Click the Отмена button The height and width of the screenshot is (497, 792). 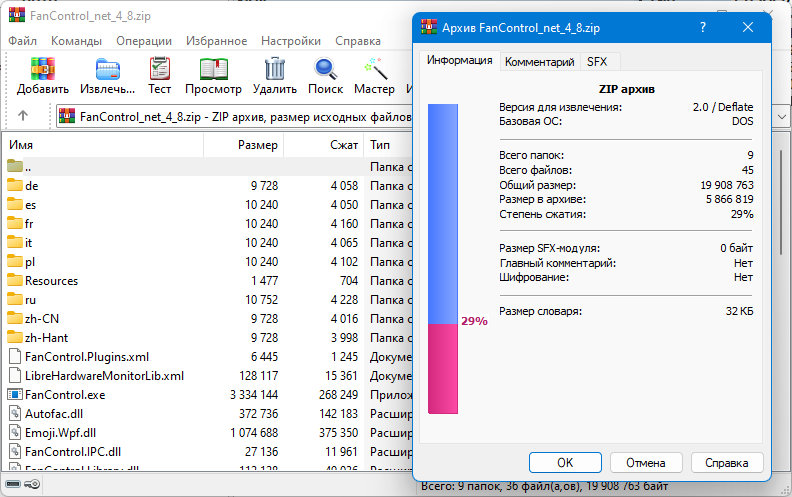coord(646,463)
